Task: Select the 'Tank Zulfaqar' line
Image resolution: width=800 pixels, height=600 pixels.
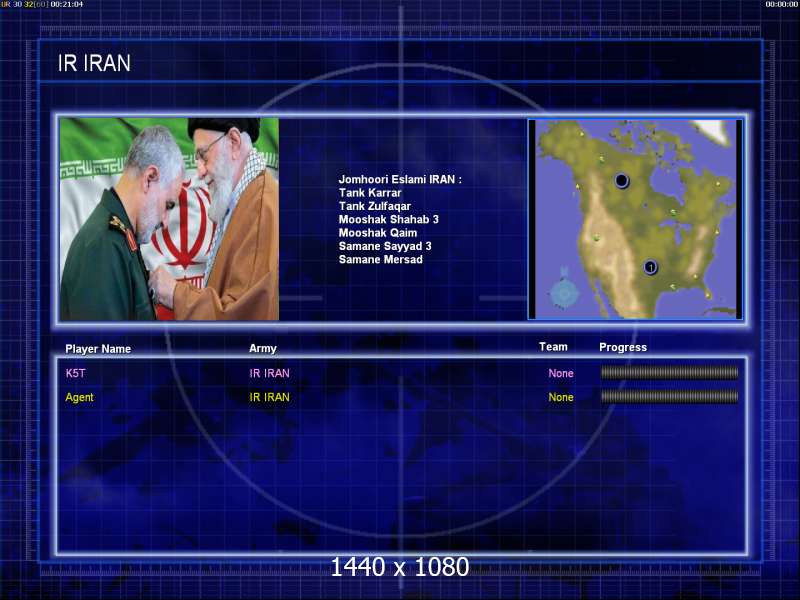Action: pos(374,206)
